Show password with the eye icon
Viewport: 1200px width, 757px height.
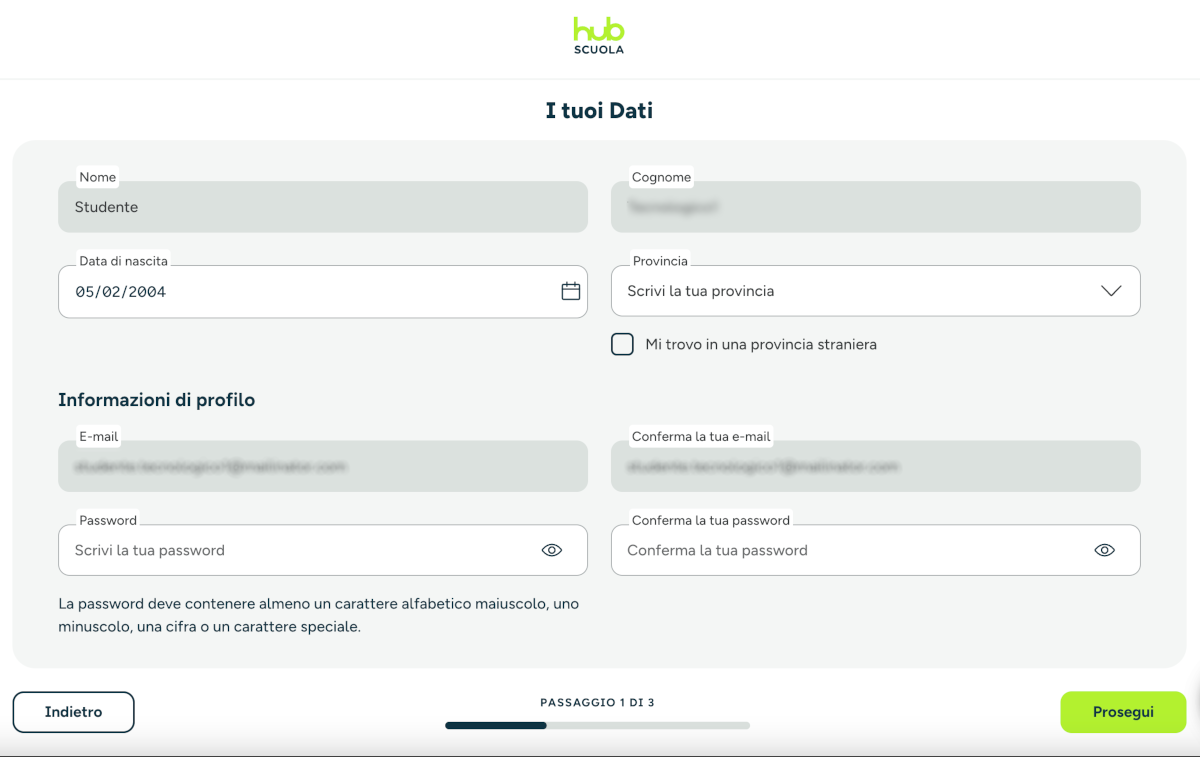coord(552,550)
